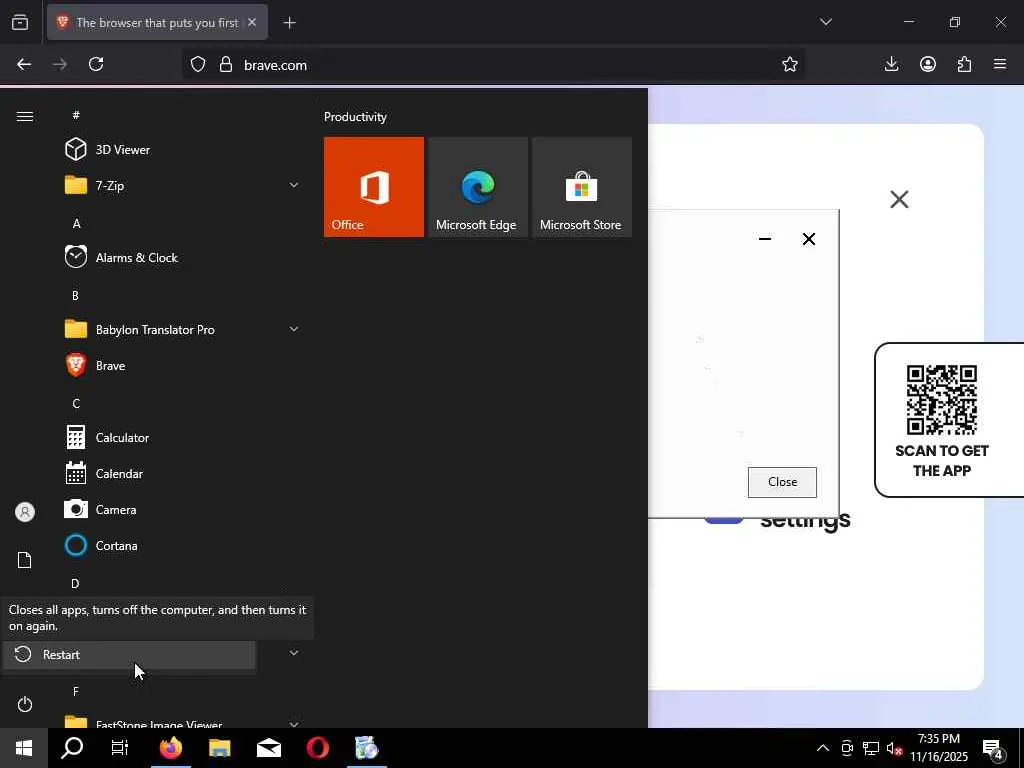Open the notification center
The width and height of the screenshot is (1024, 768).
993,749
